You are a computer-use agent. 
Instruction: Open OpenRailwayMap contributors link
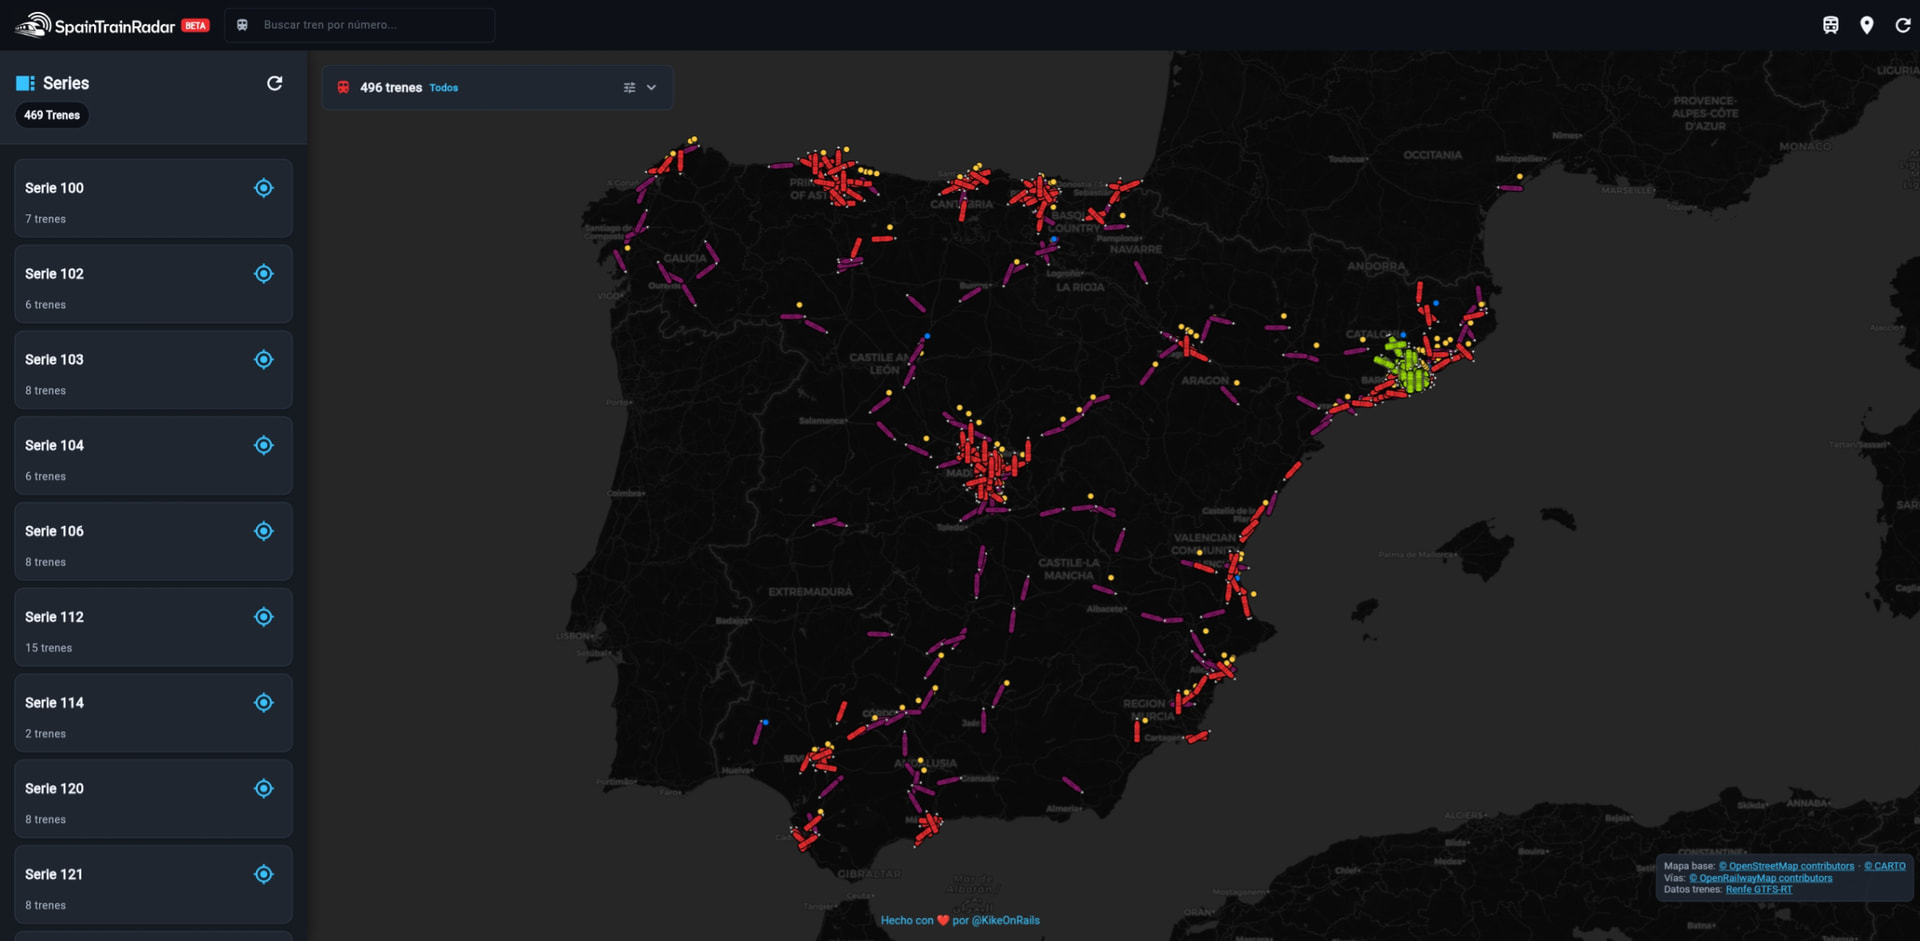pyautogui.click(x=1761, y=878)
